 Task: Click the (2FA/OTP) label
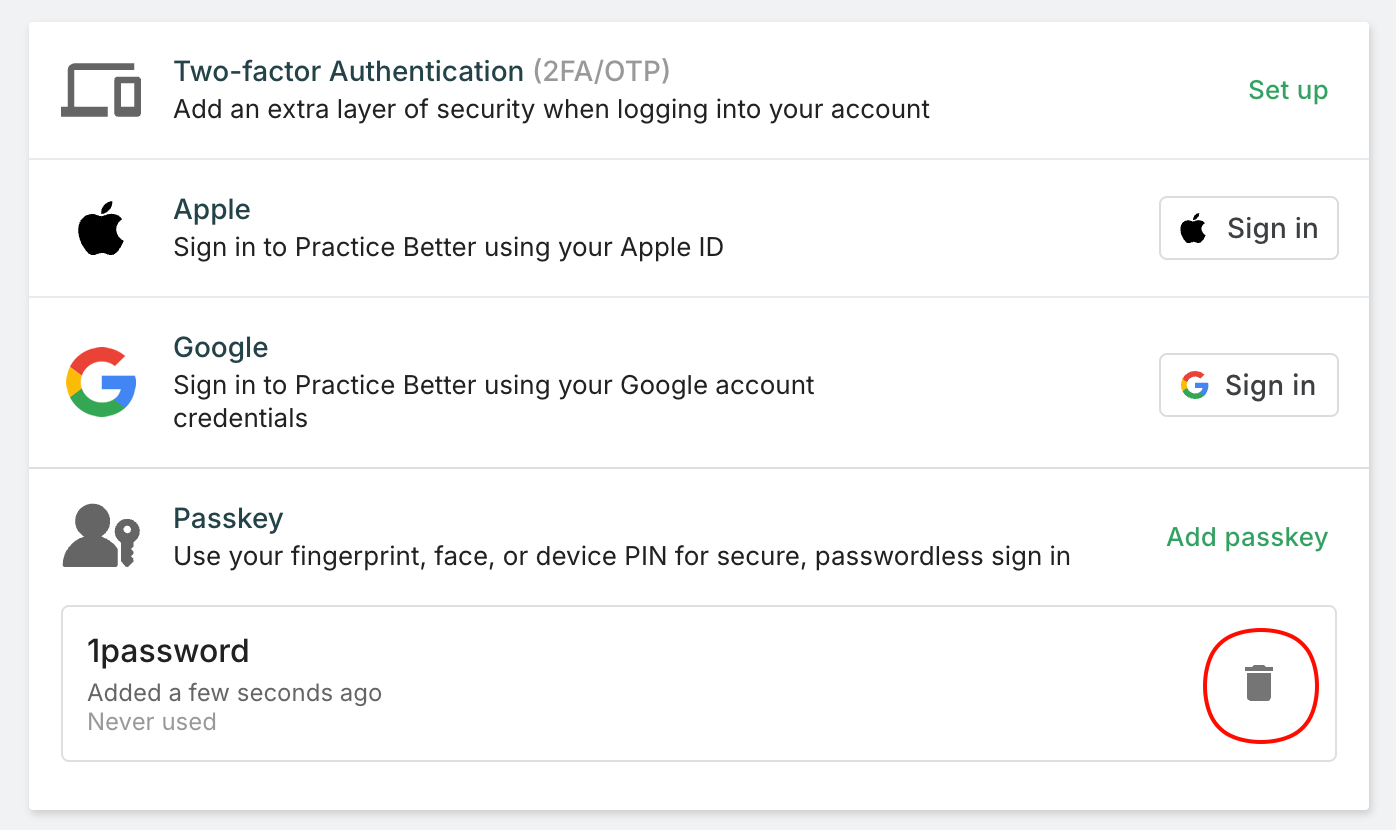pyautogui.click(x=601, y=72)
